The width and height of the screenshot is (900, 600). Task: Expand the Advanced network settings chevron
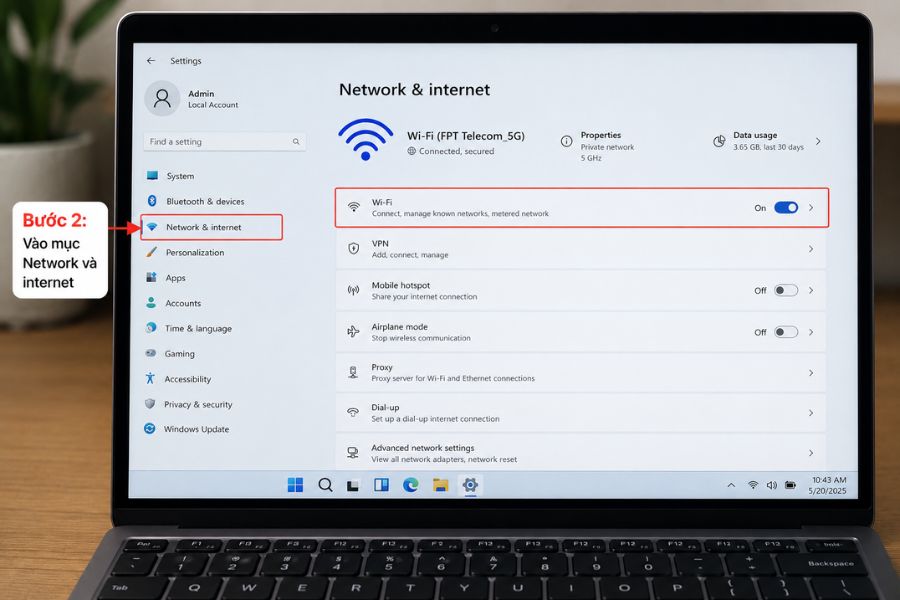(x=810, y=452)
